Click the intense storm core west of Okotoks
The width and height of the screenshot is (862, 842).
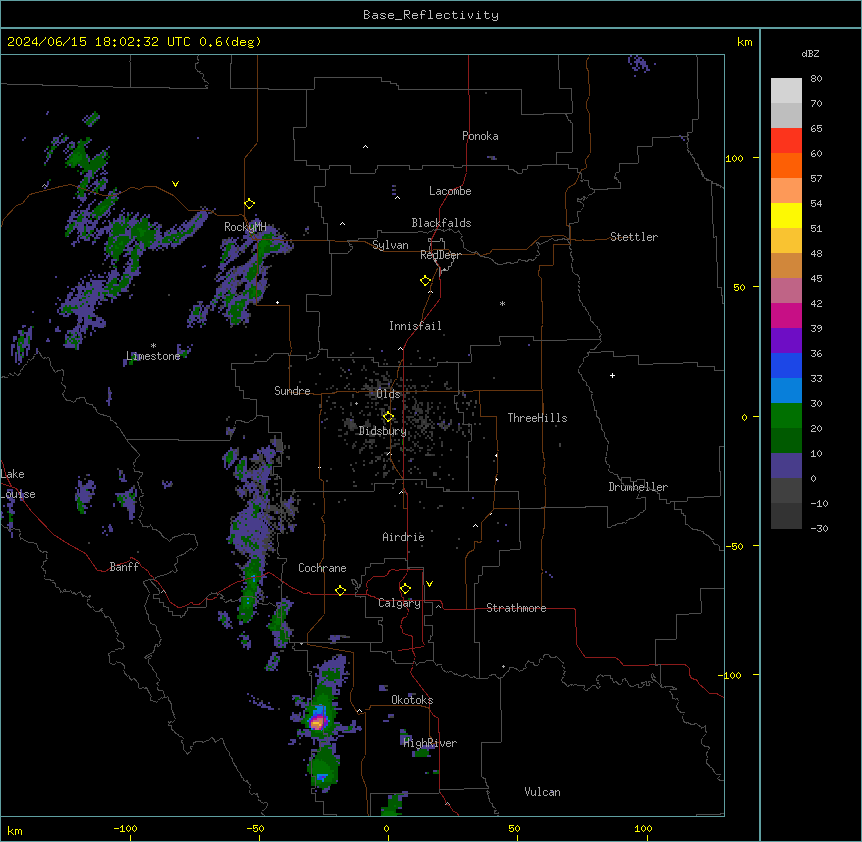click(x=317, y=723)
